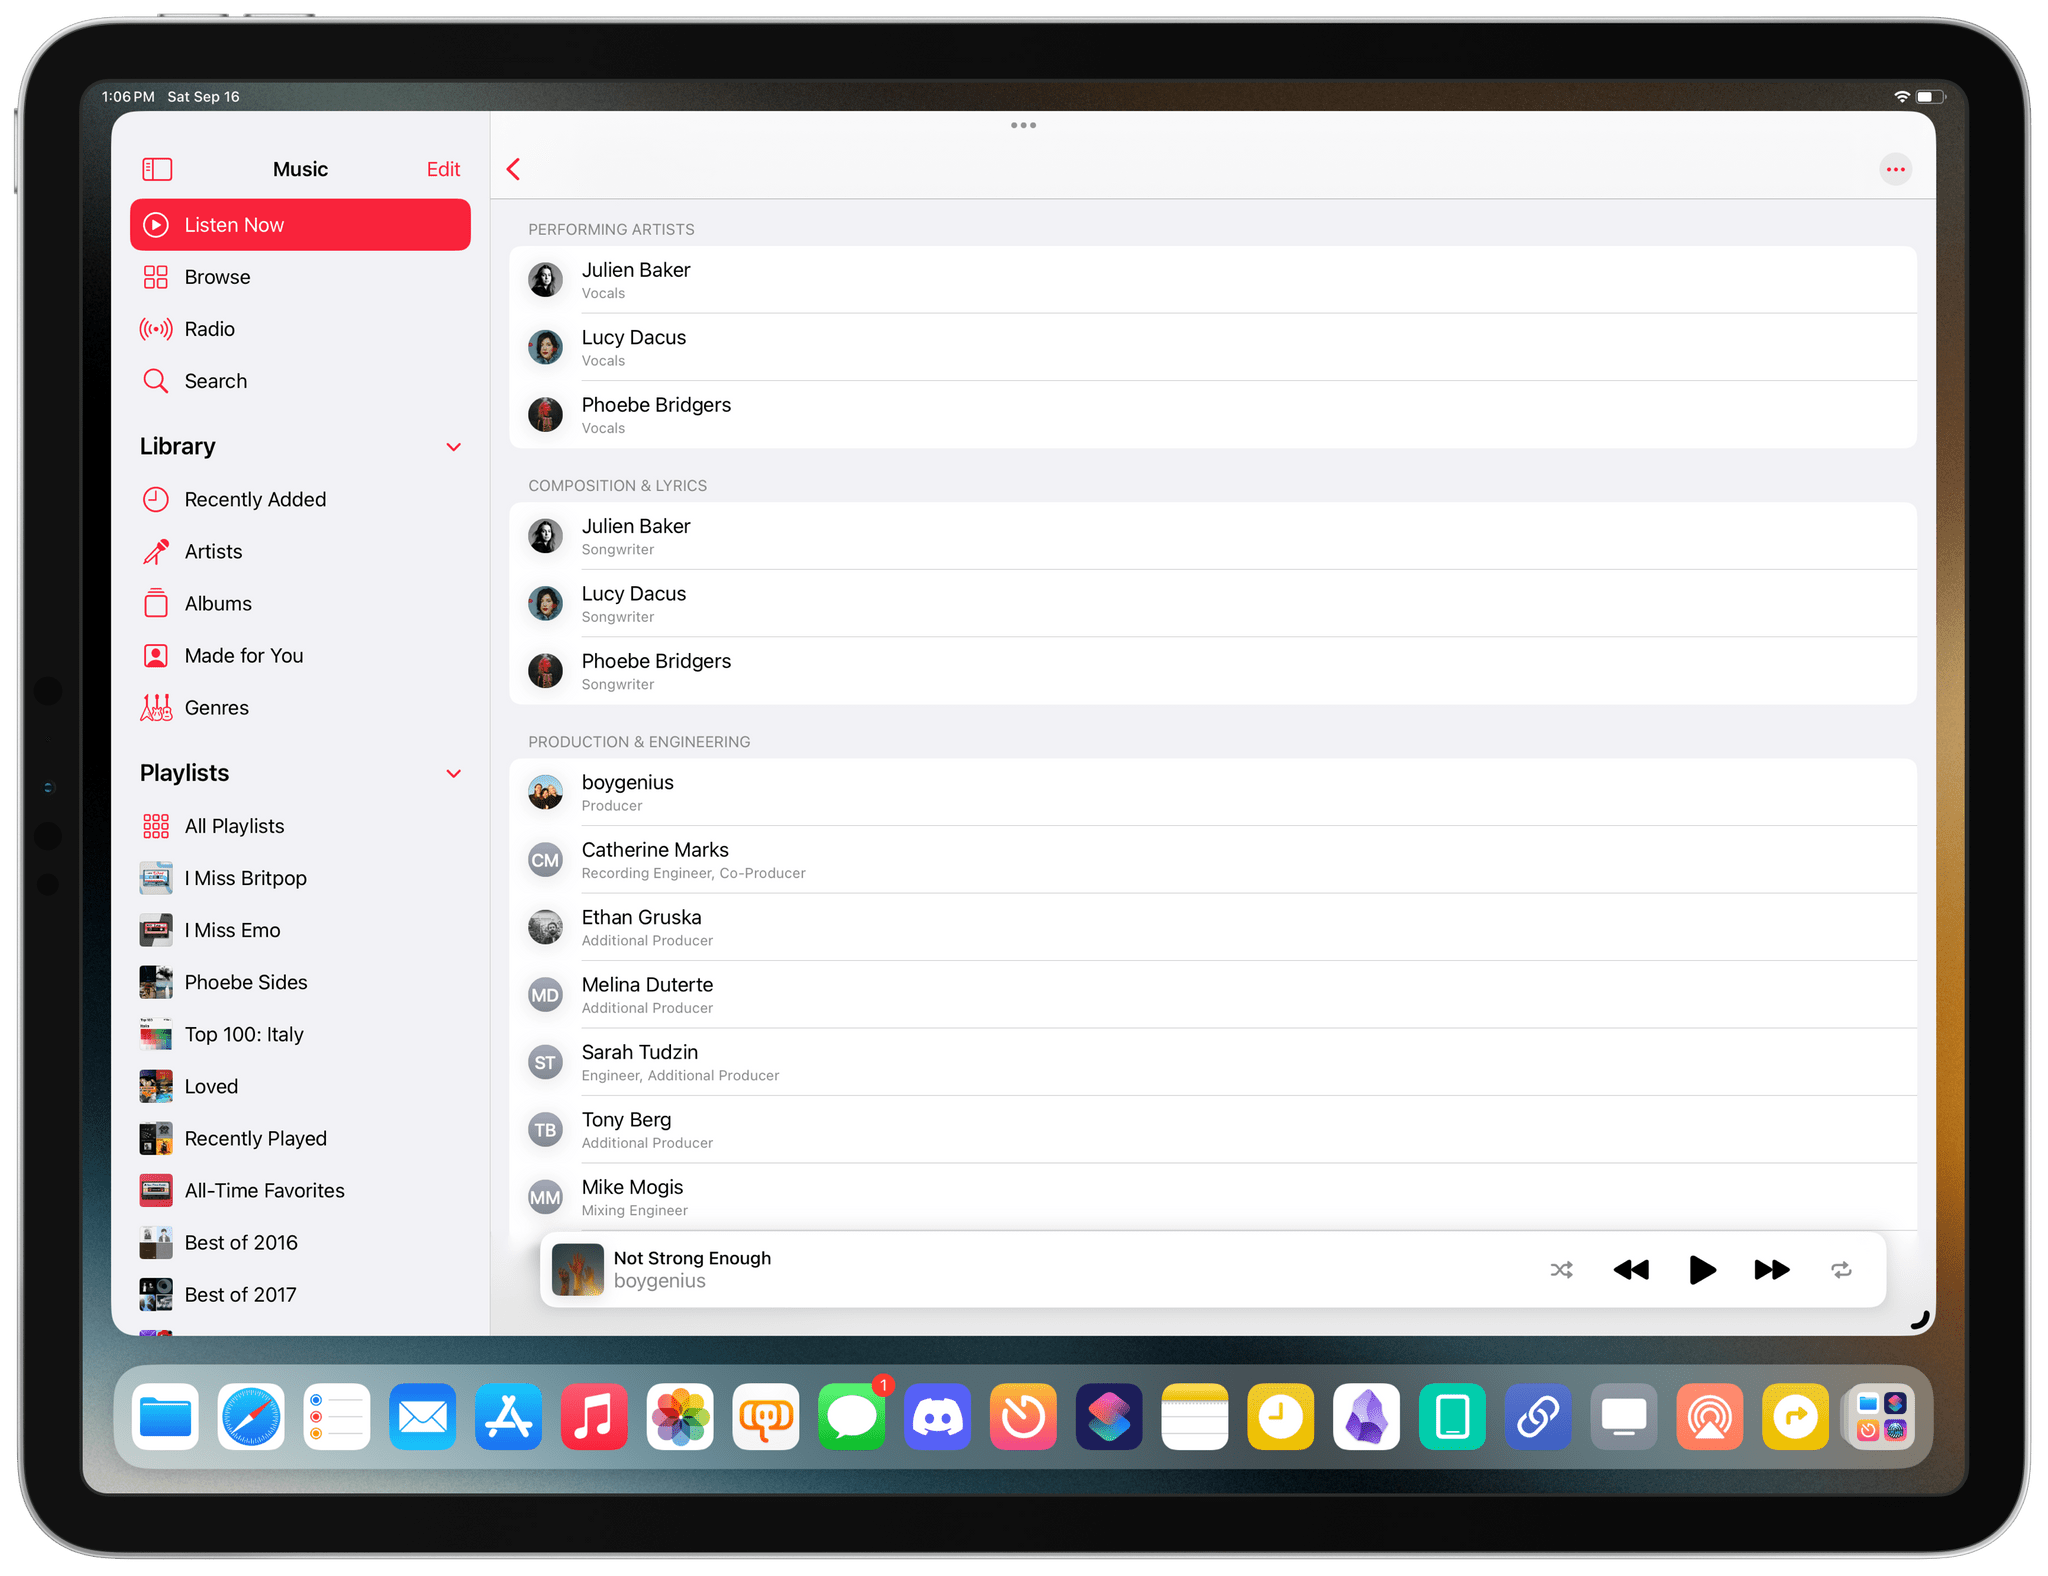Viewport: 2048px width, 1576px height.
Task: Toggle repeat in mini player
Action: (1841, 1270)
